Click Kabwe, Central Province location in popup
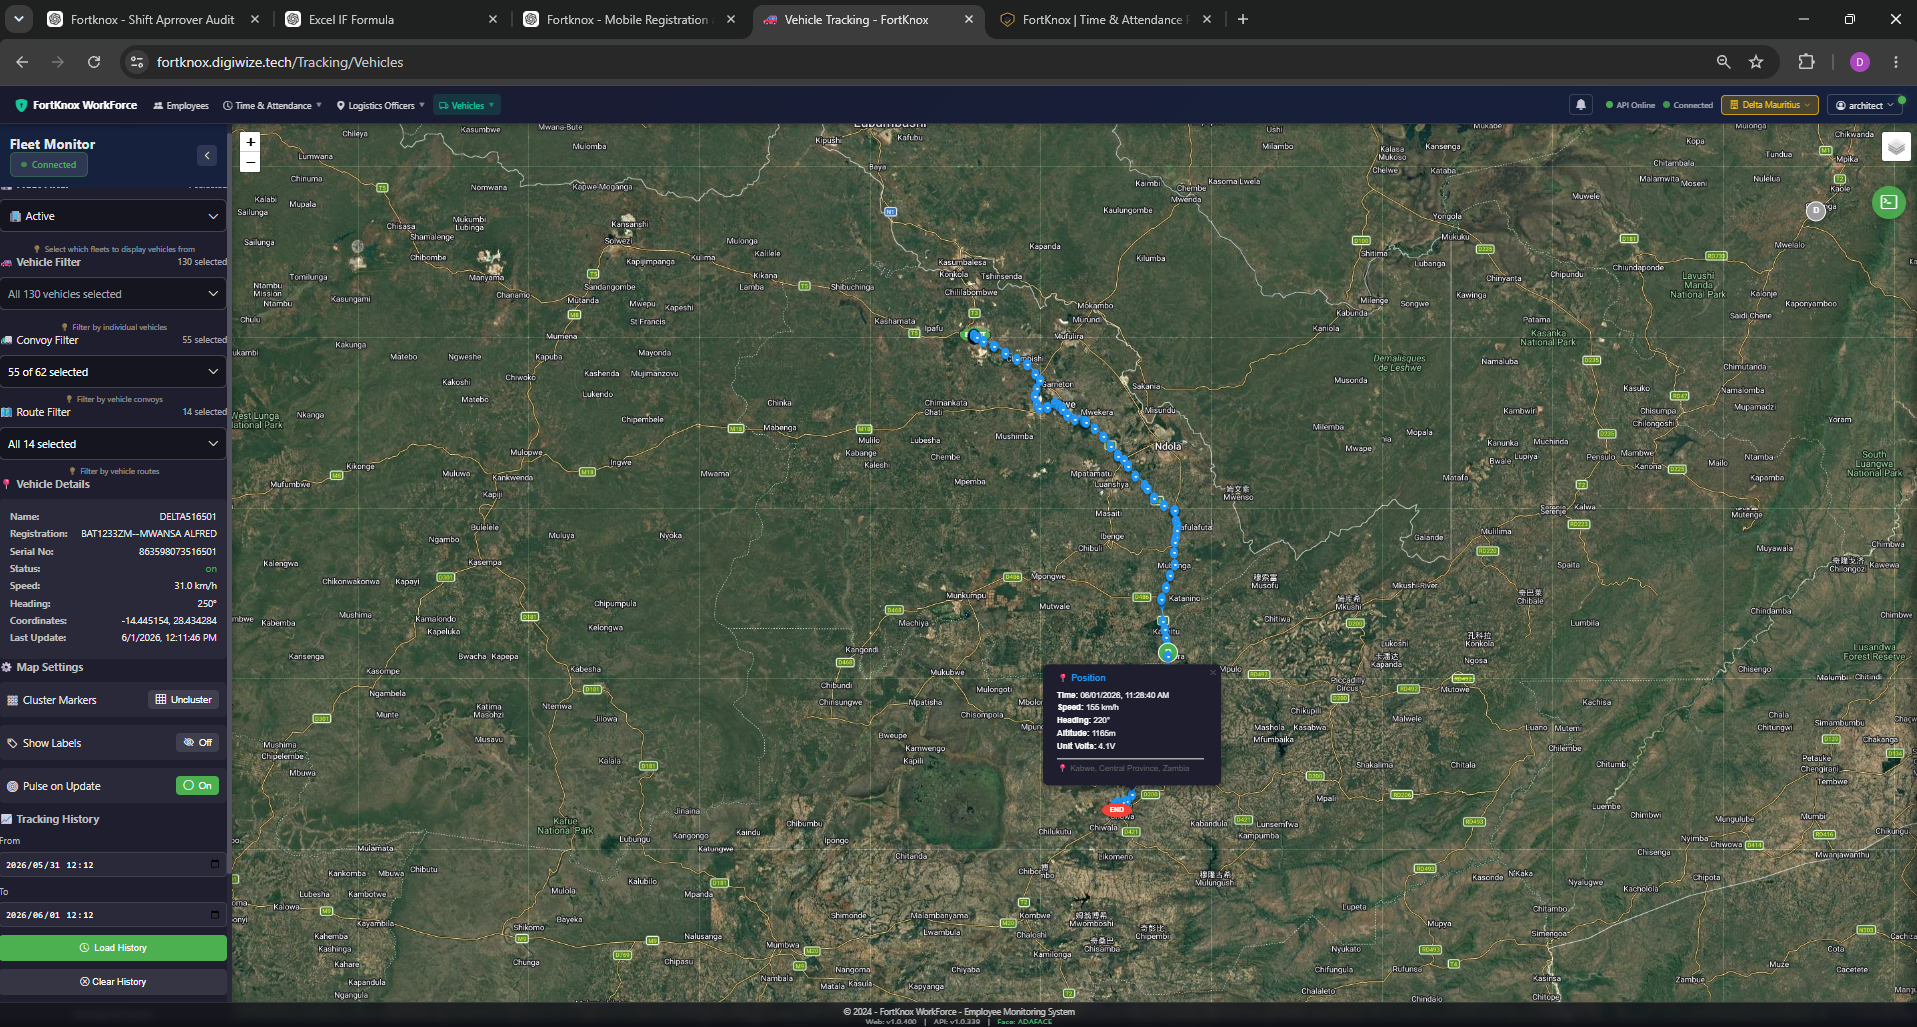Viewport: 1917px width, 1027px height. pos(1130,768)
